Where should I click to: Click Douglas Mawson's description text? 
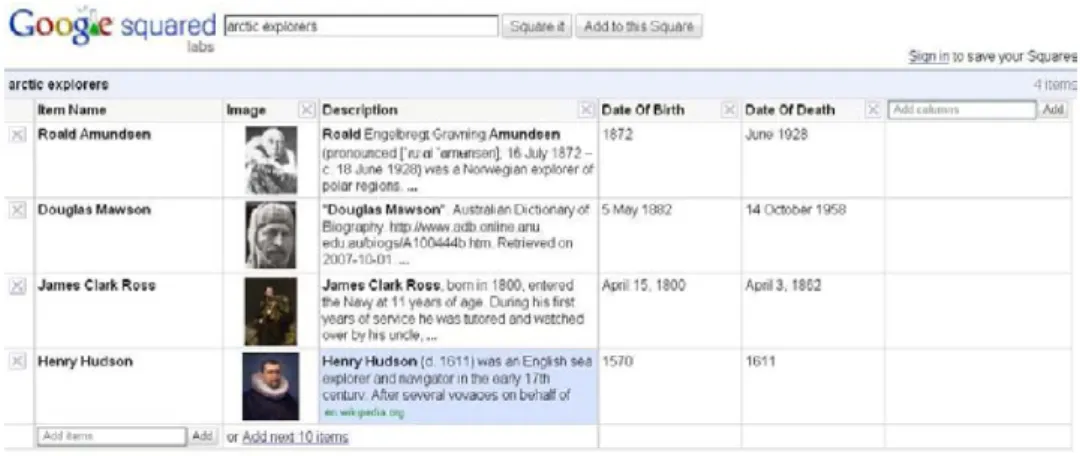456,235
